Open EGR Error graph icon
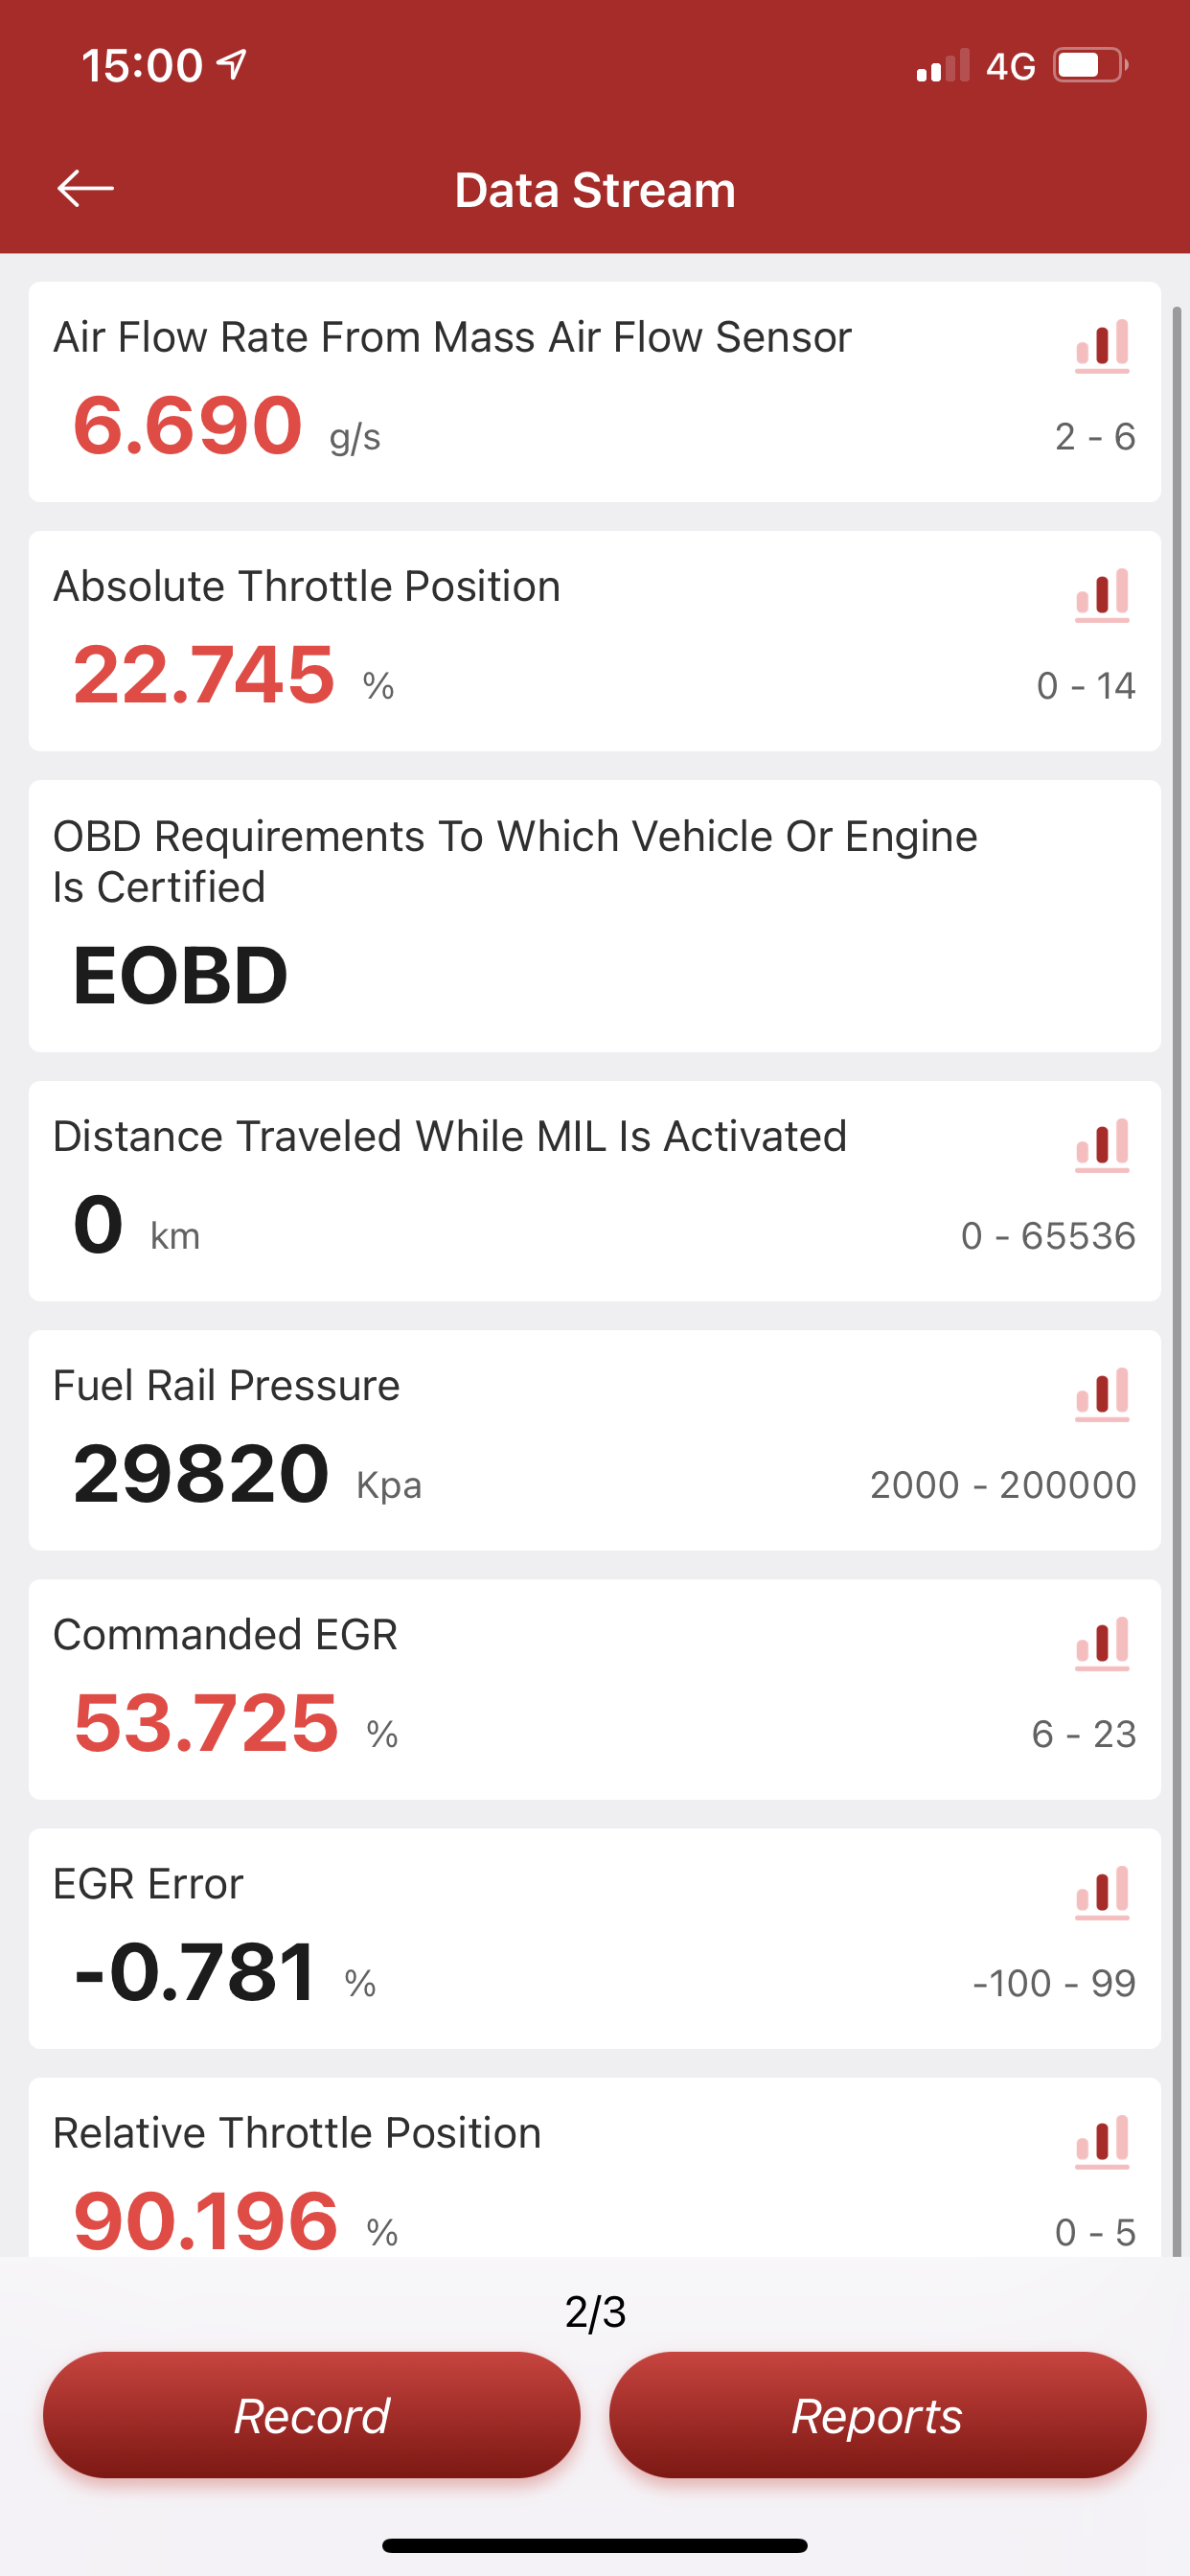Screen dimensions: 1190x2576 [1102, 1892]
